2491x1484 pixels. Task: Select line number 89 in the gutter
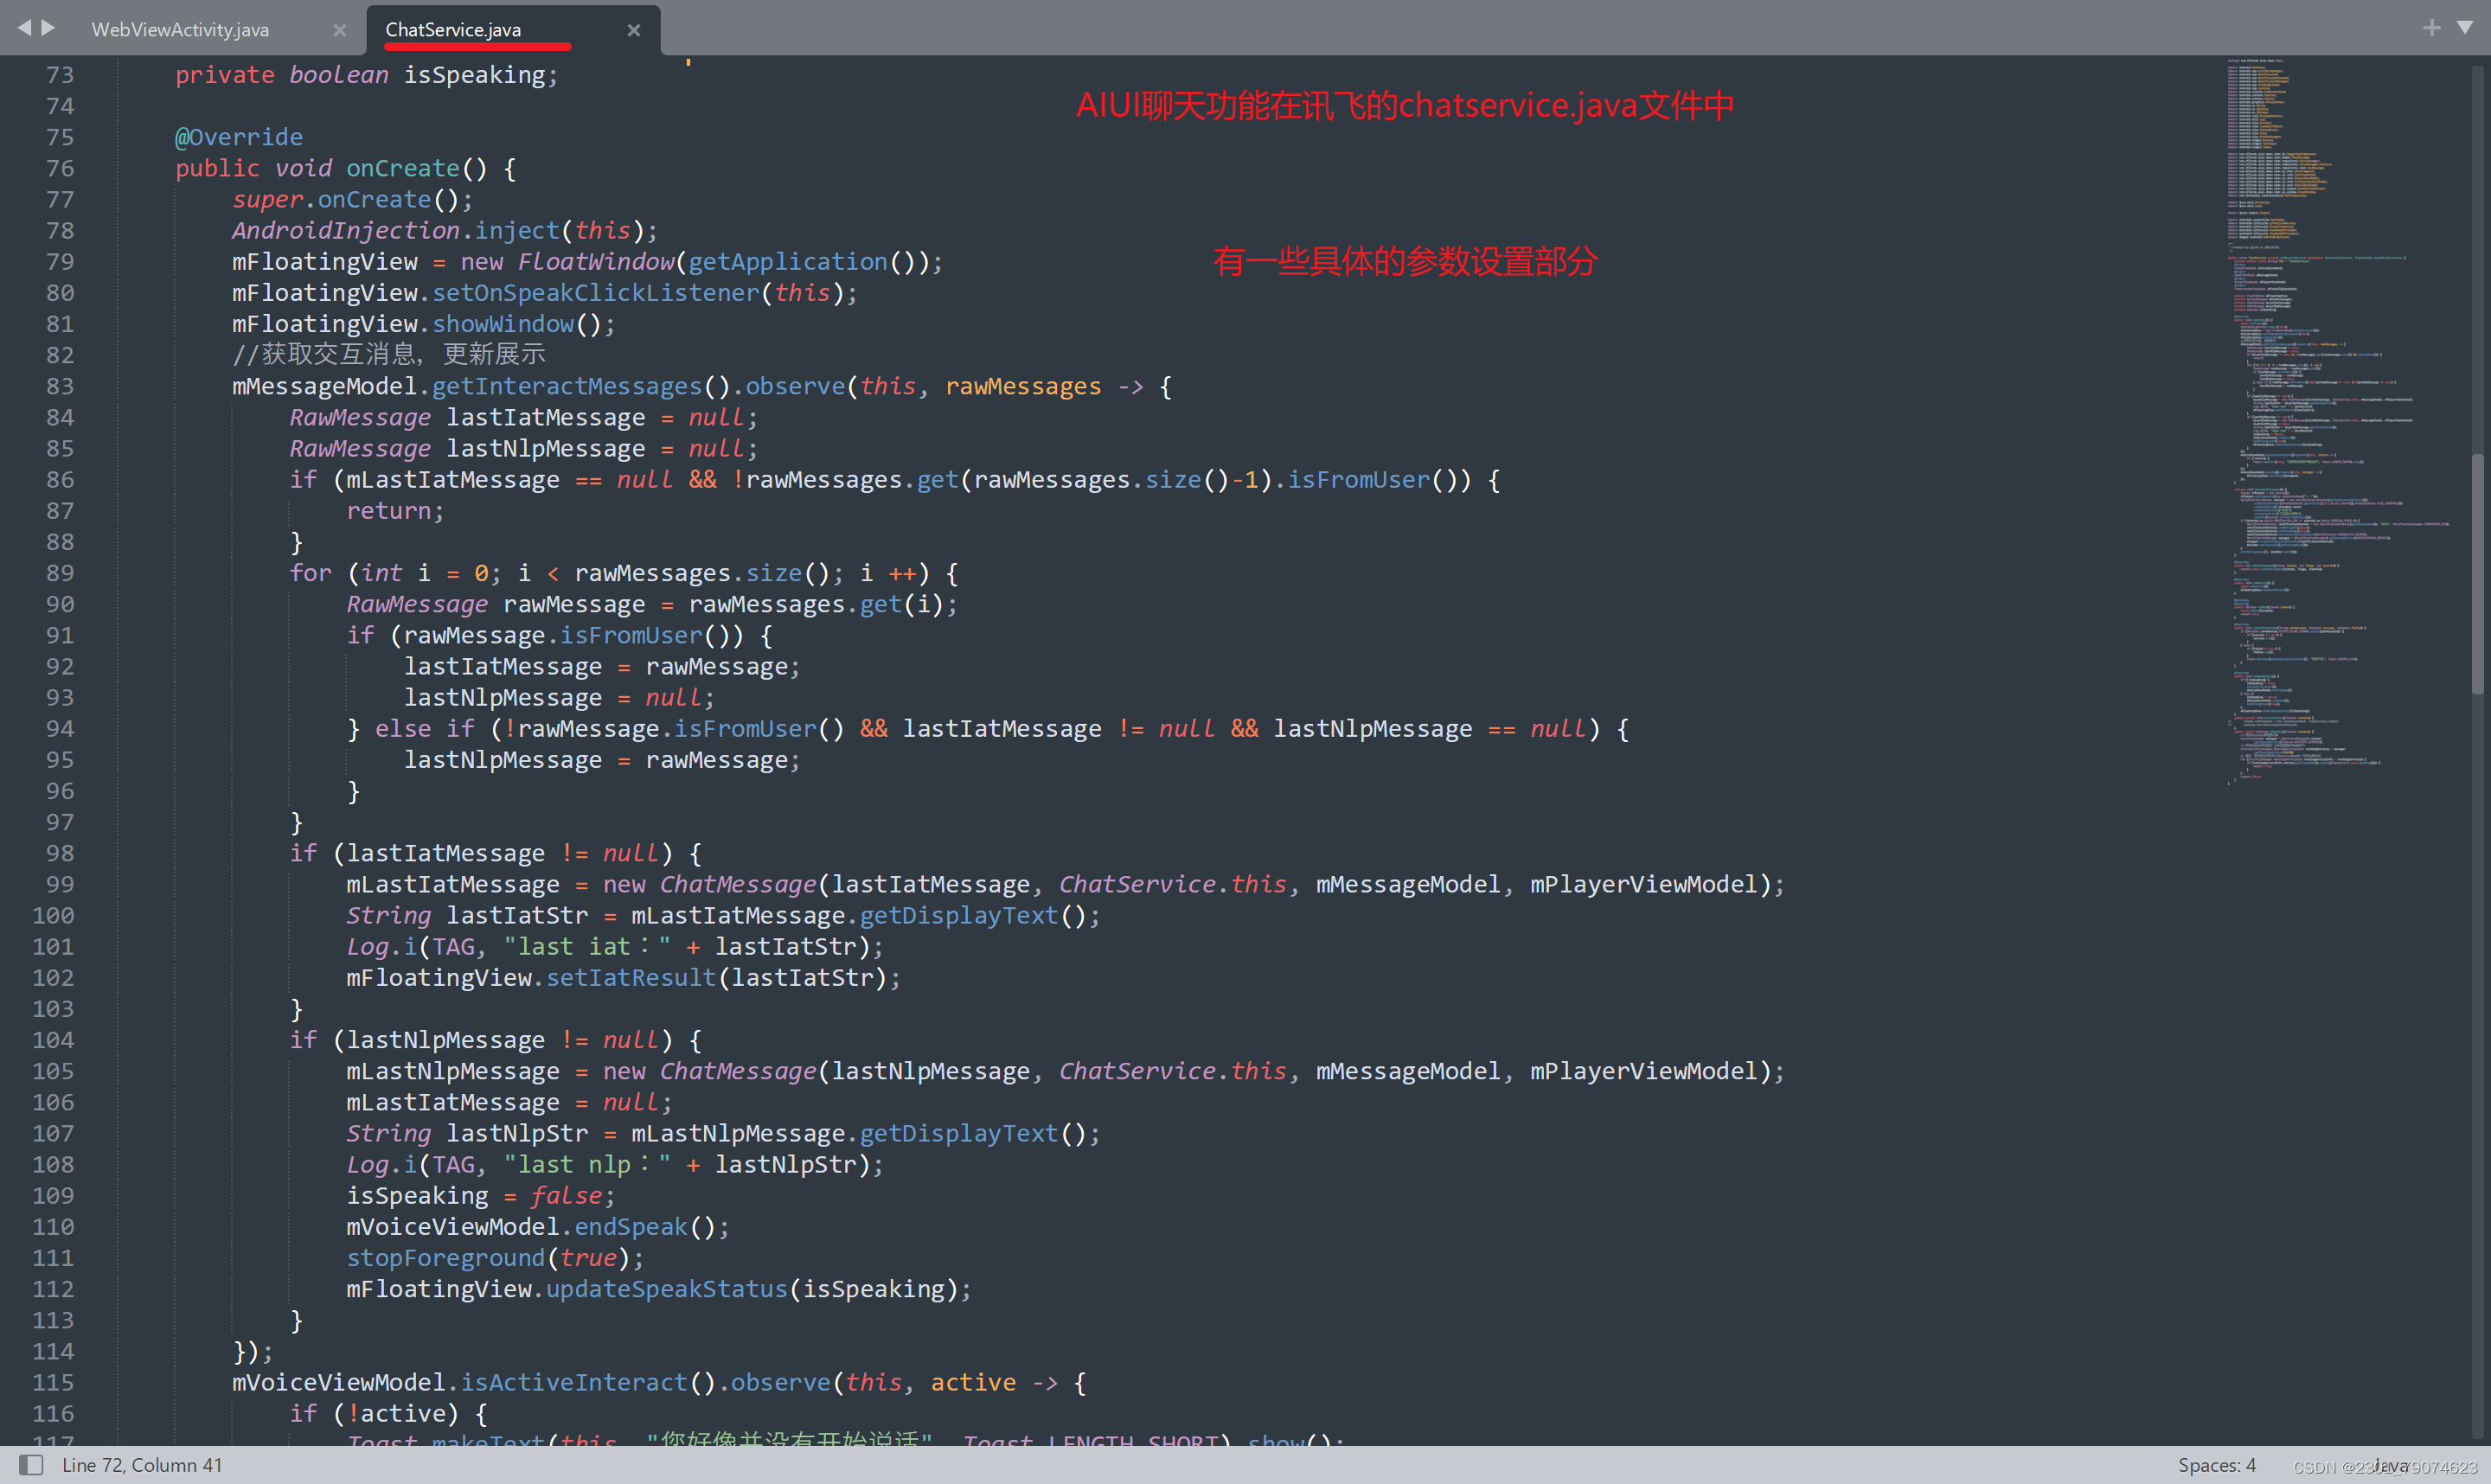59,573
